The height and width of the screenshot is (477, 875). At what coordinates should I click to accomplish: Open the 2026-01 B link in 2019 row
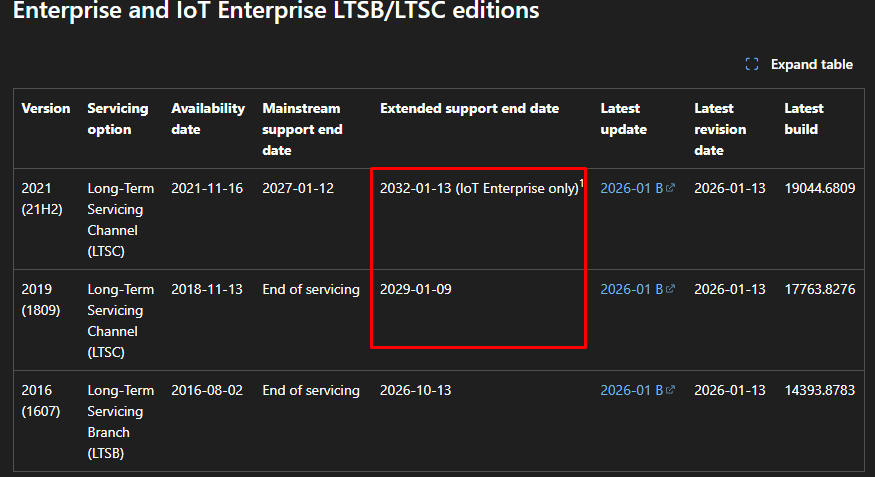coord(632,290)
